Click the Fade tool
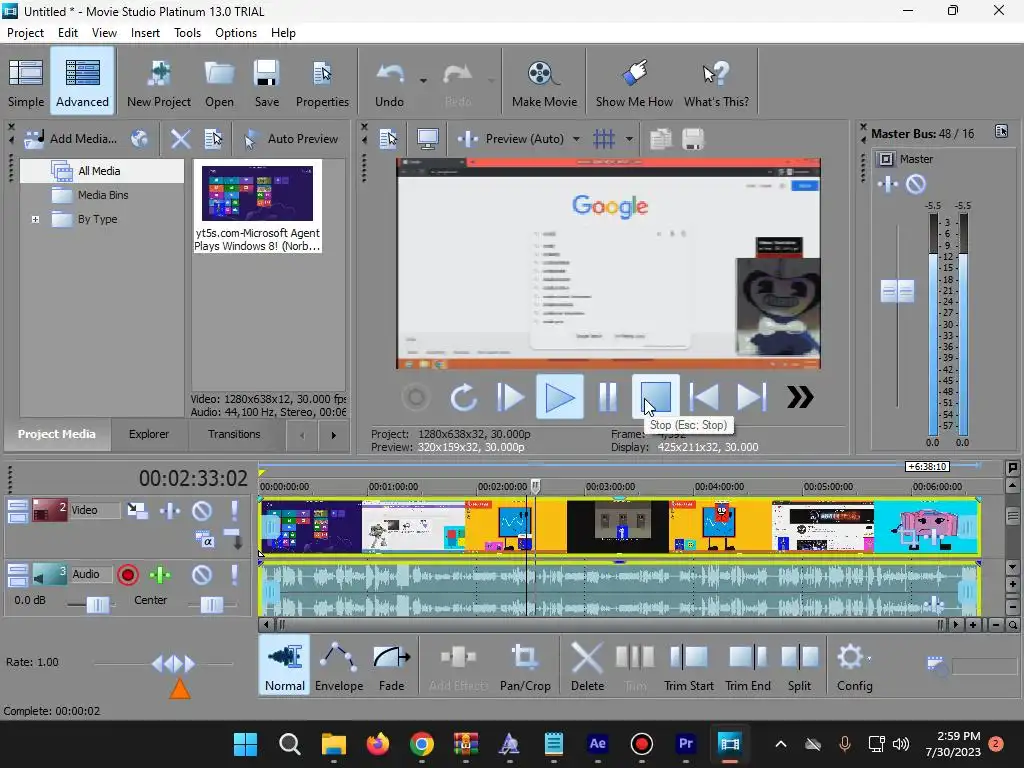The height and width of the screenshot is (768, 1024). [391, 666]
